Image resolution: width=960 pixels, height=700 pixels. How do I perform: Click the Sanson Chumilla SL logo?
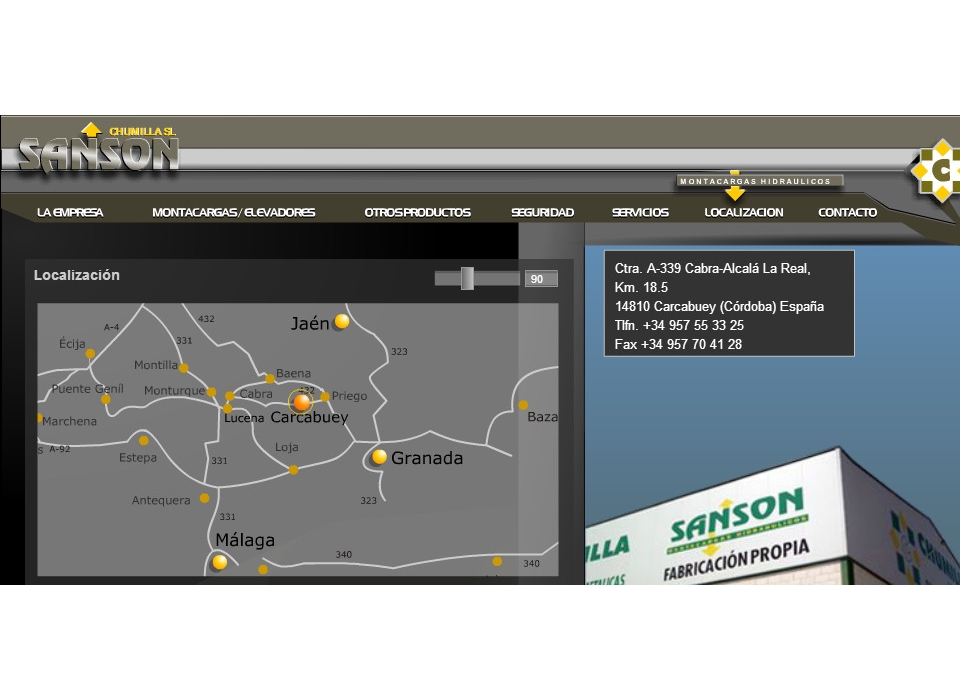[99, 148]
